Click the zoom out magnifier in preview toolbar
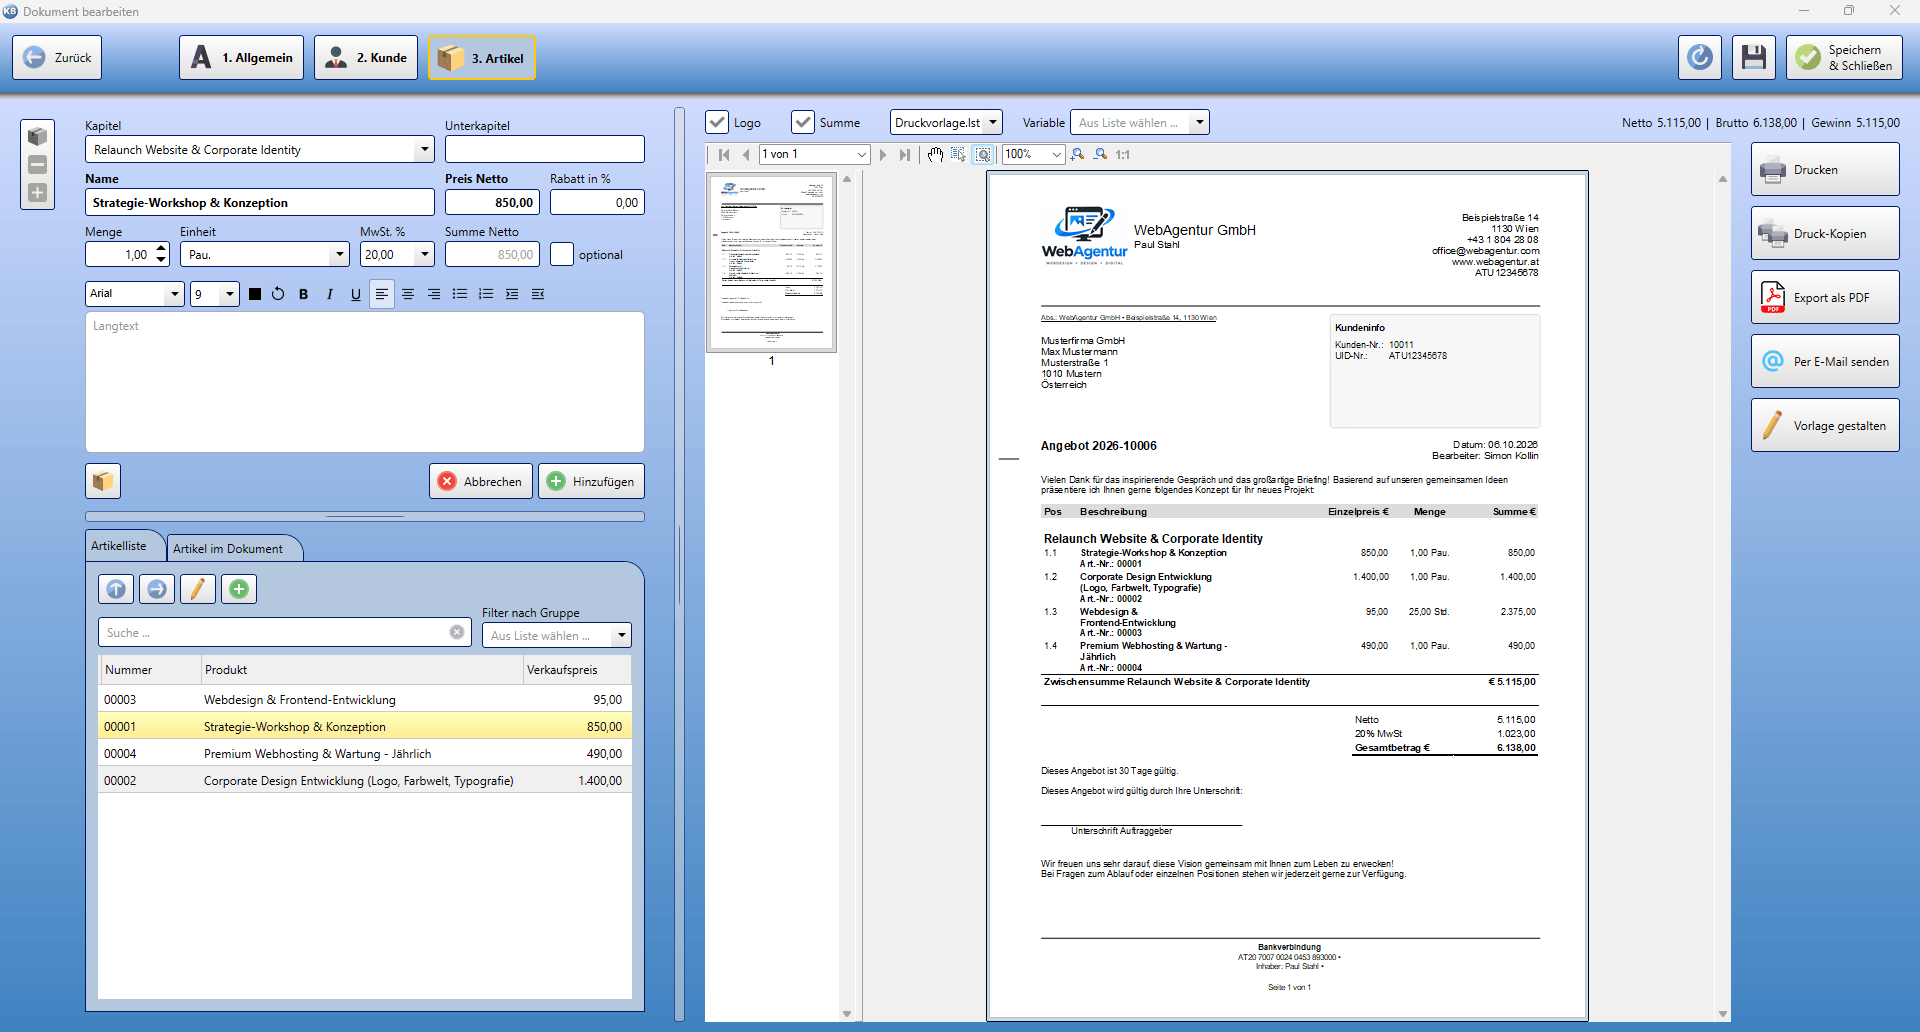 pyautogui.click(x=1100, y=154)
